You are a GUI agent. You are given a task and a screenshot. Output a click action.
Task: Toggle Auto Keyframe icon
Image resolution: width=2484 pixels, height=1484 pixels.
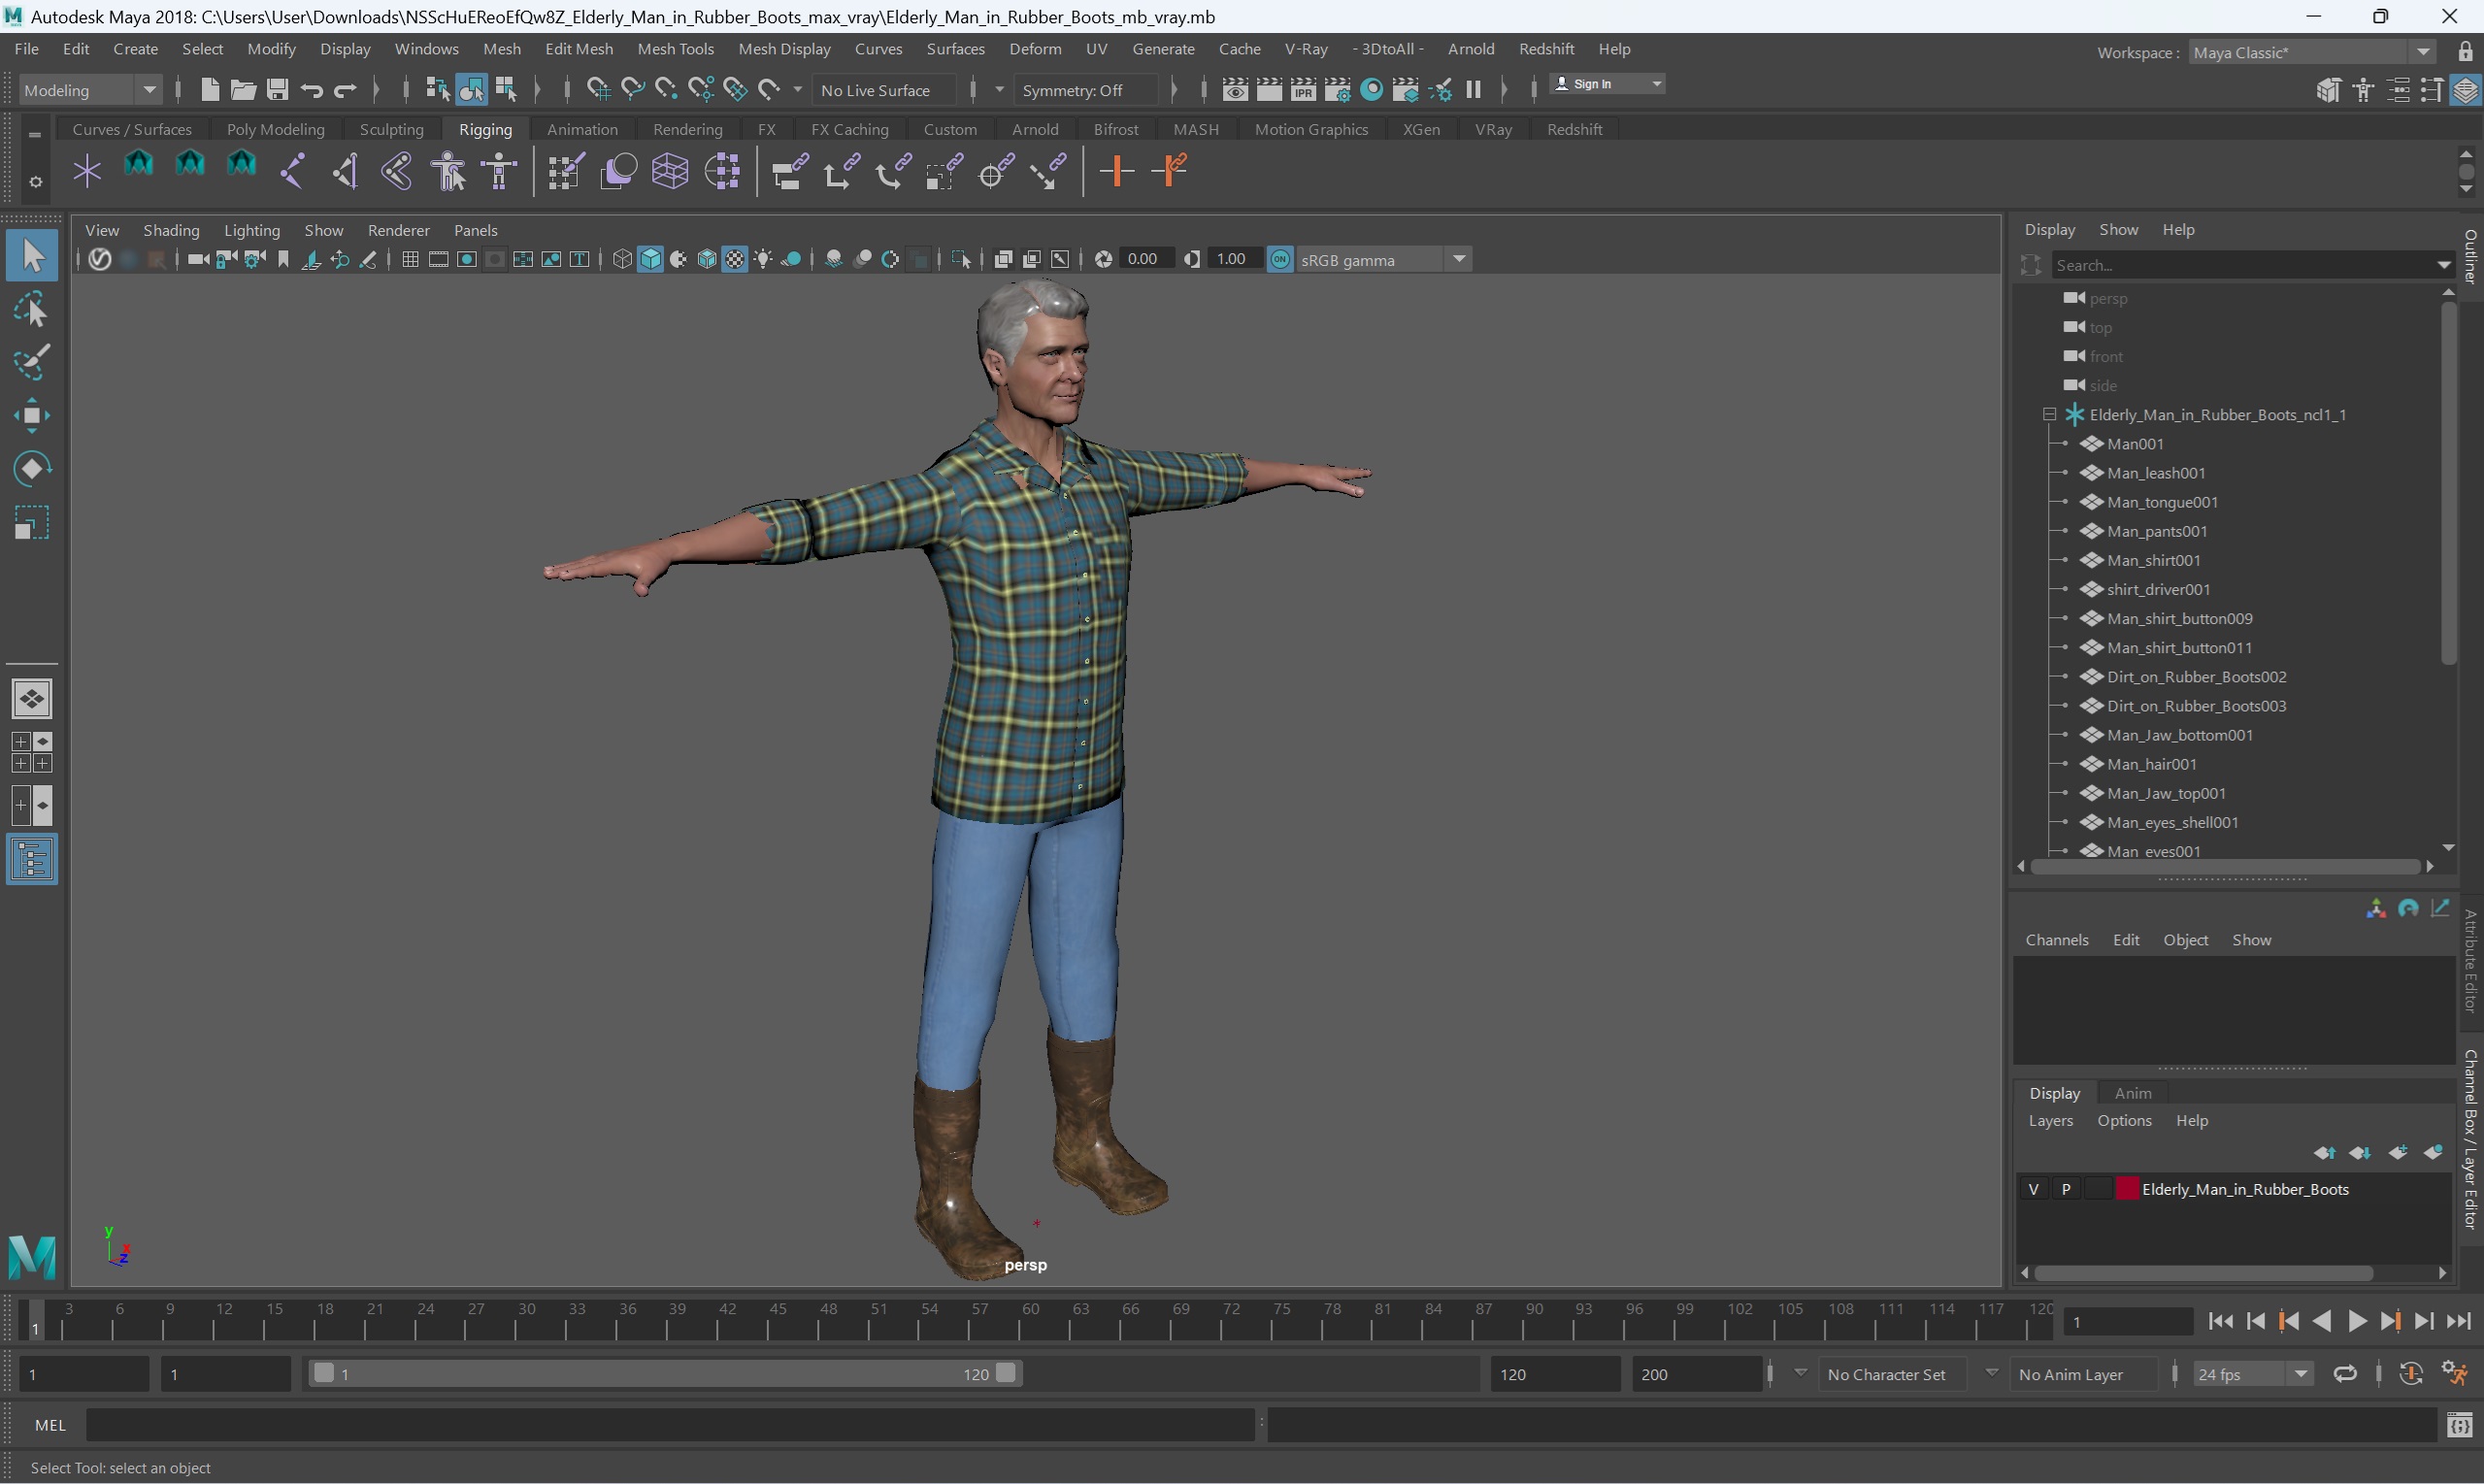2410,1373
